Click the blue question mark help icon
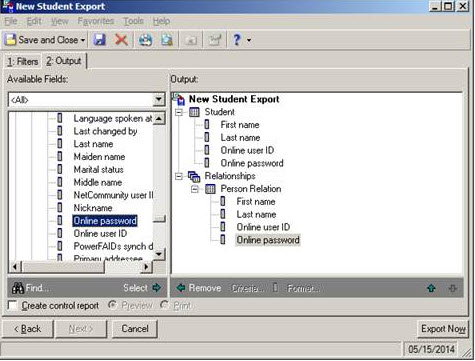The height and width of the screenshot is (361, 475). point(237,40)
